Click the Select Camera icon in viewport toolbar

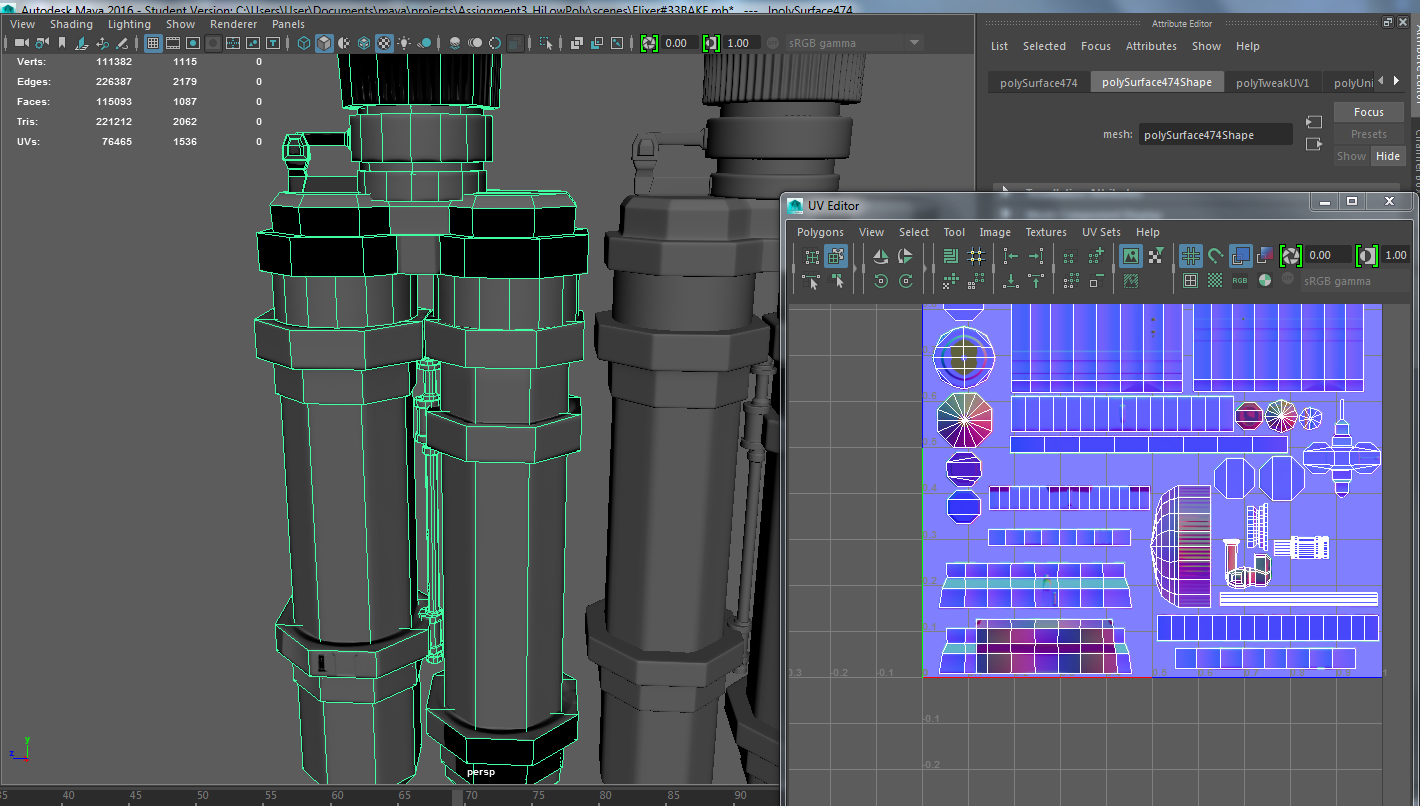21,43
